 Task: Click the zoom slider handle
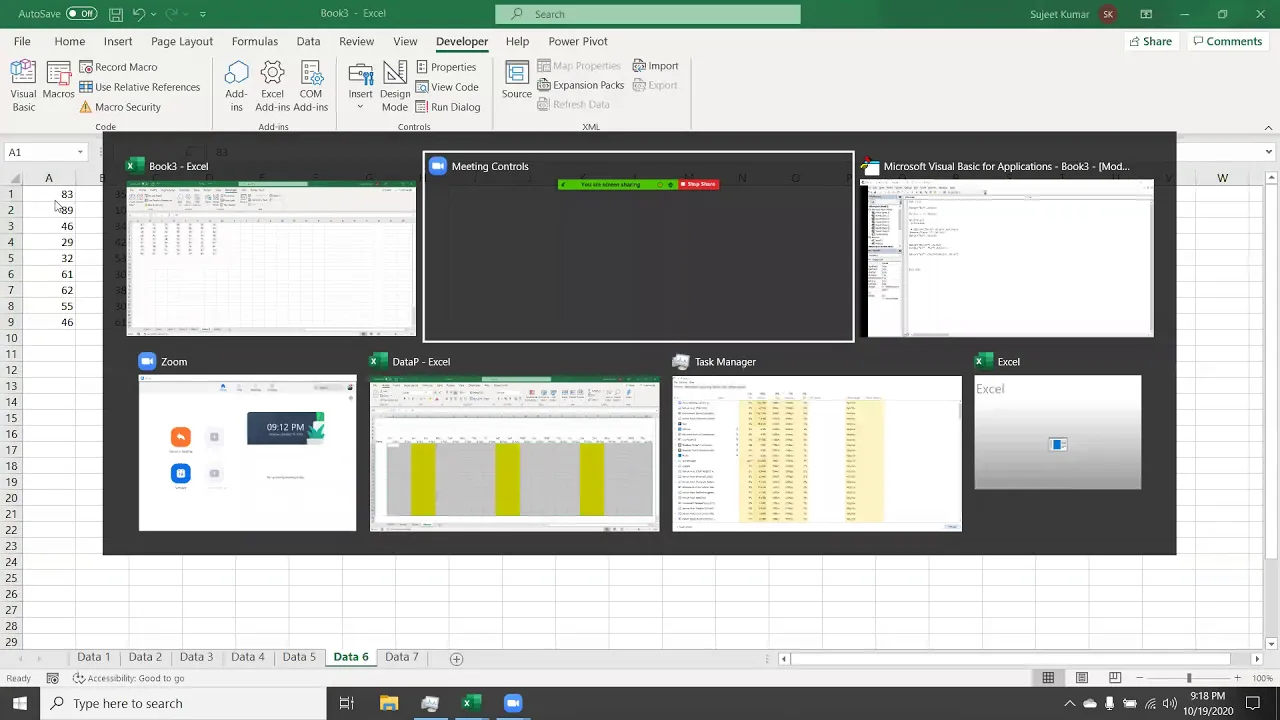(1189, 678)
